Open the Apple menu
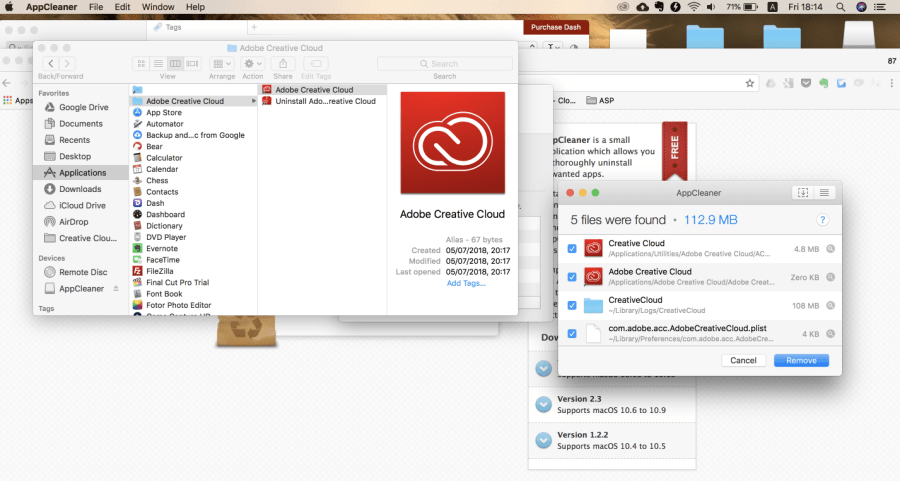 tap(9, 7)
